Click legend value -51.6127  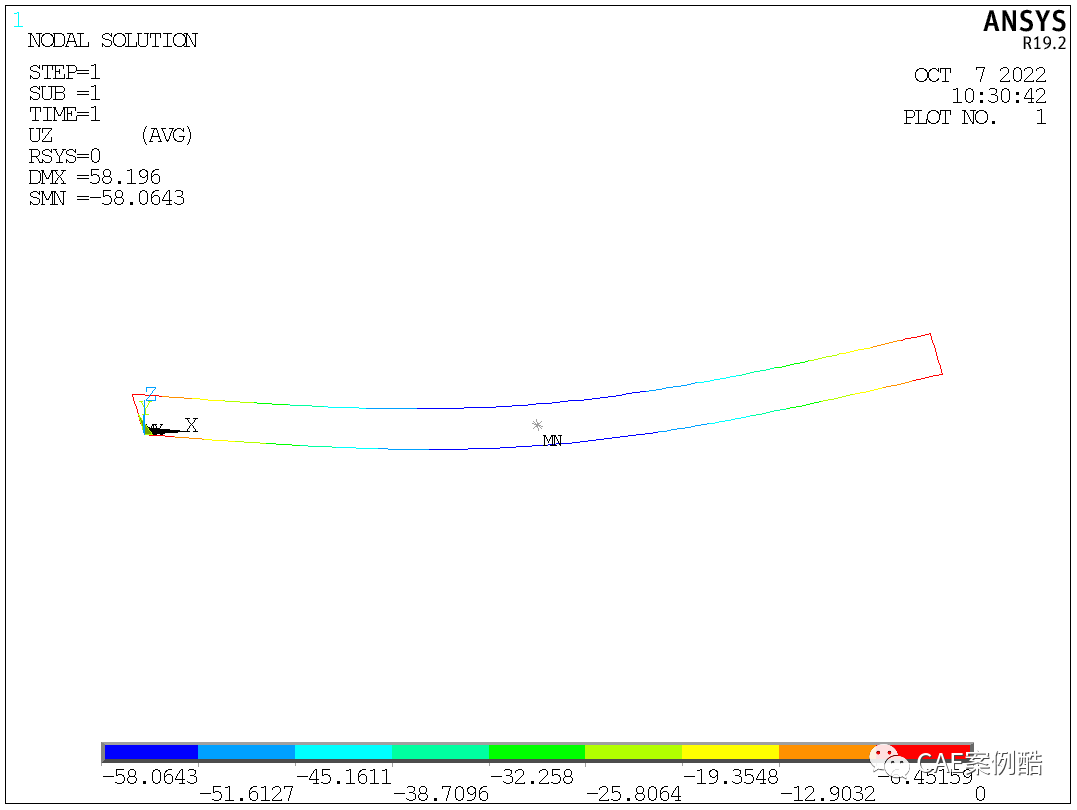(247, 794)
